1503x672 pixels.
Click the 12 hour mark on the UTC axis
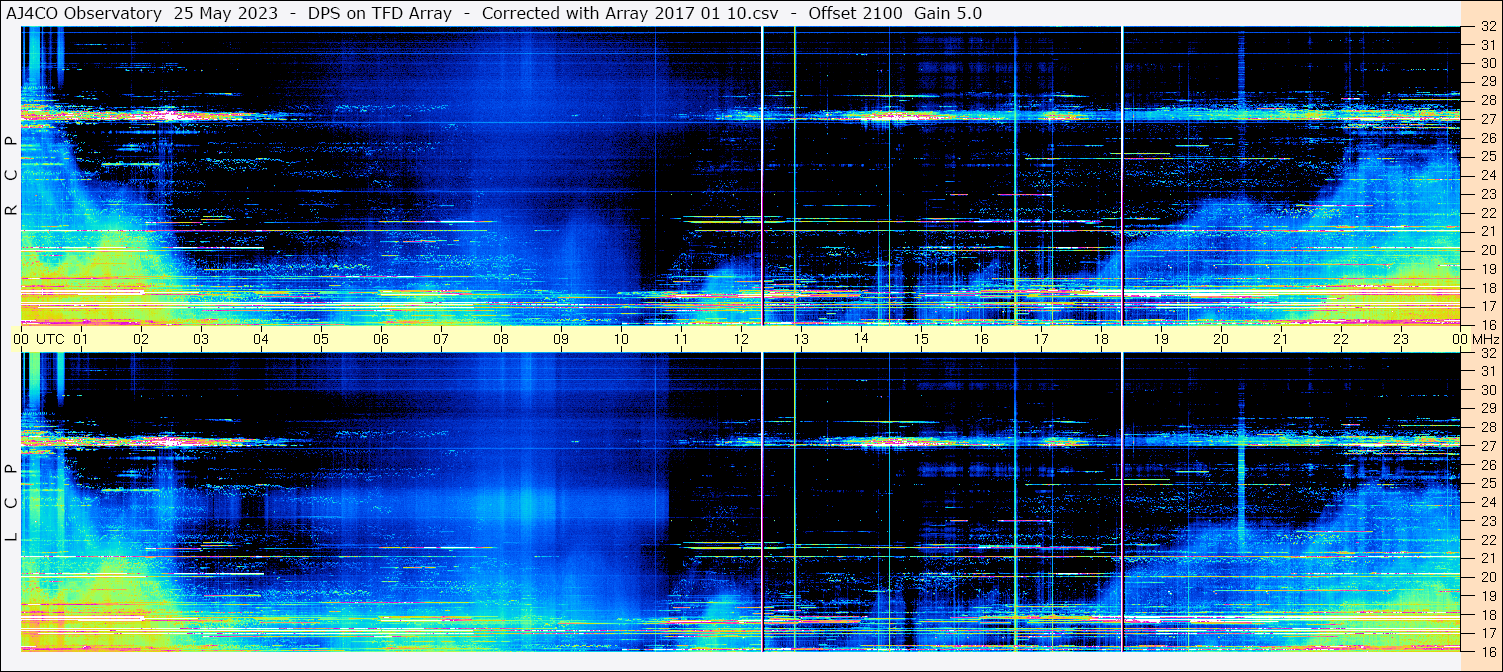(x=741, y=339)
